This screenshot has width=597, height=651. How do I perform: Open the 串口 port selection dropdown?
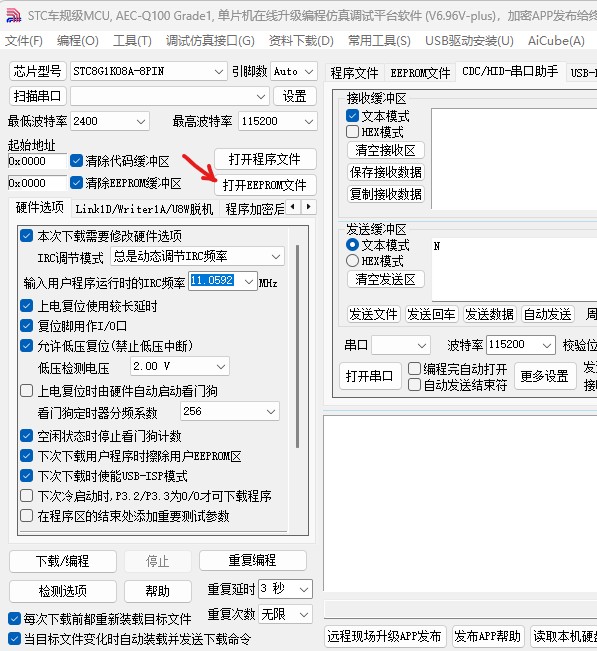[x=422, y=345]
